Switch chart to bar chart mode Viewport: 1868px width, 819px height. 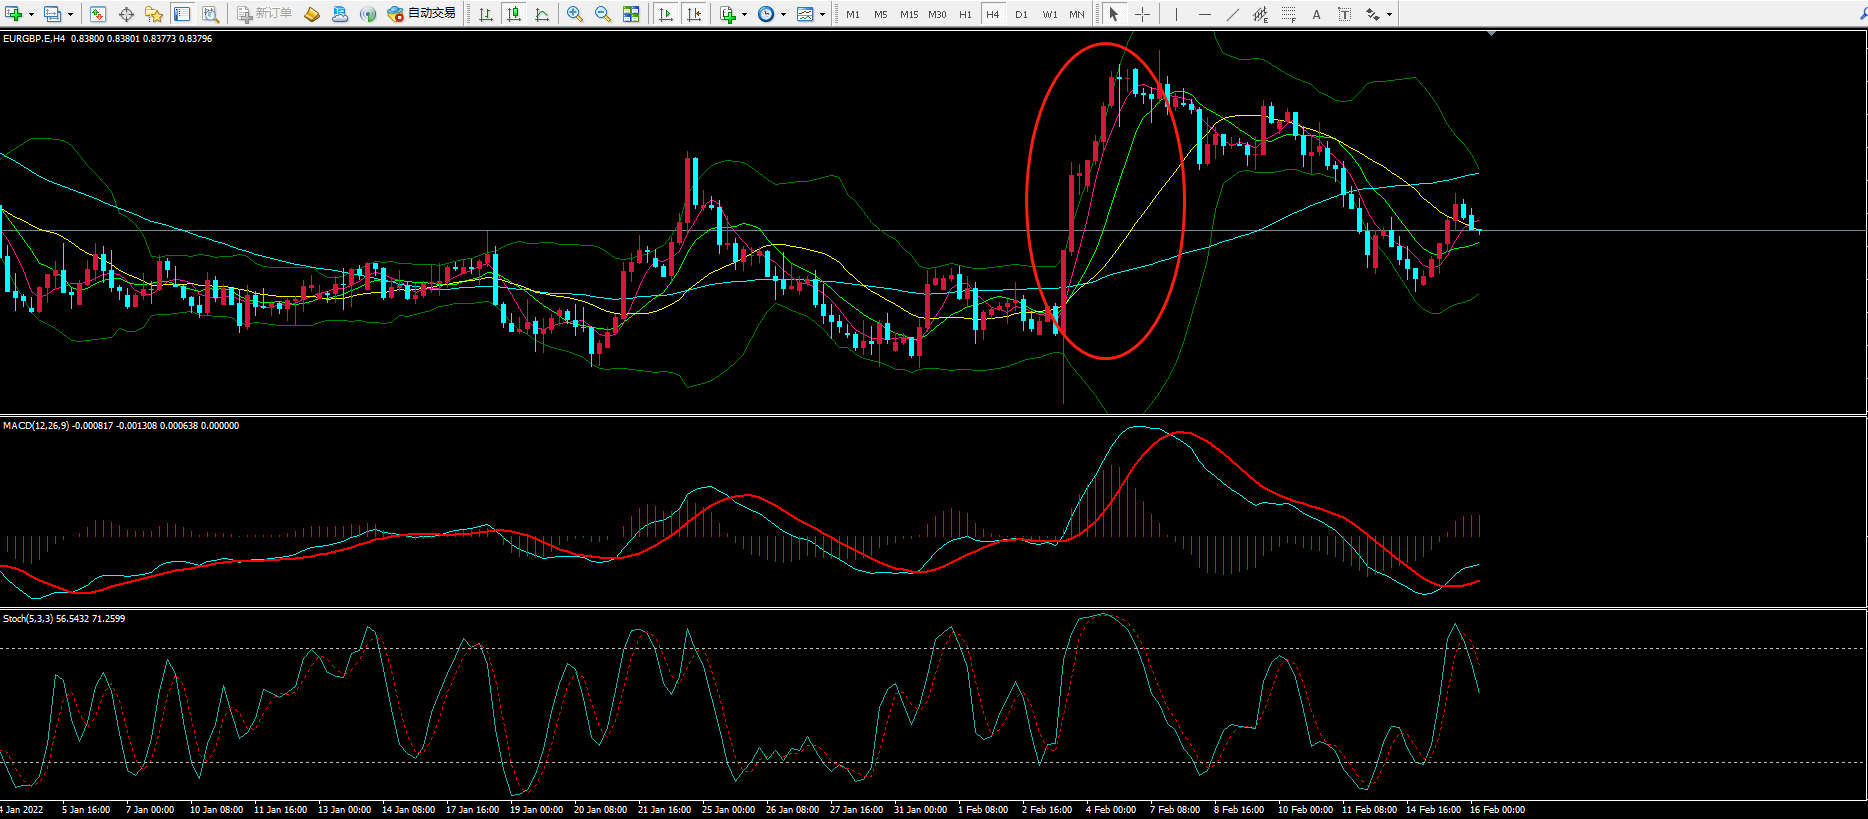coord(486,14)
